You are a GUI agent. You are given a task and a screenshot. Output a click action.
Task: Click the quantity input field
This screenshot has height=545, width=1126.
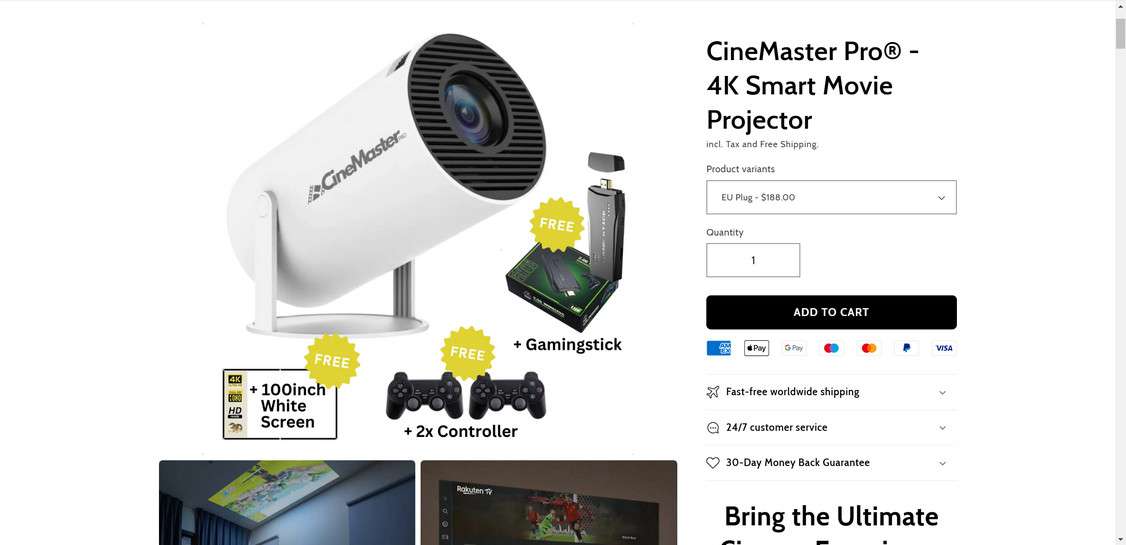753,260
